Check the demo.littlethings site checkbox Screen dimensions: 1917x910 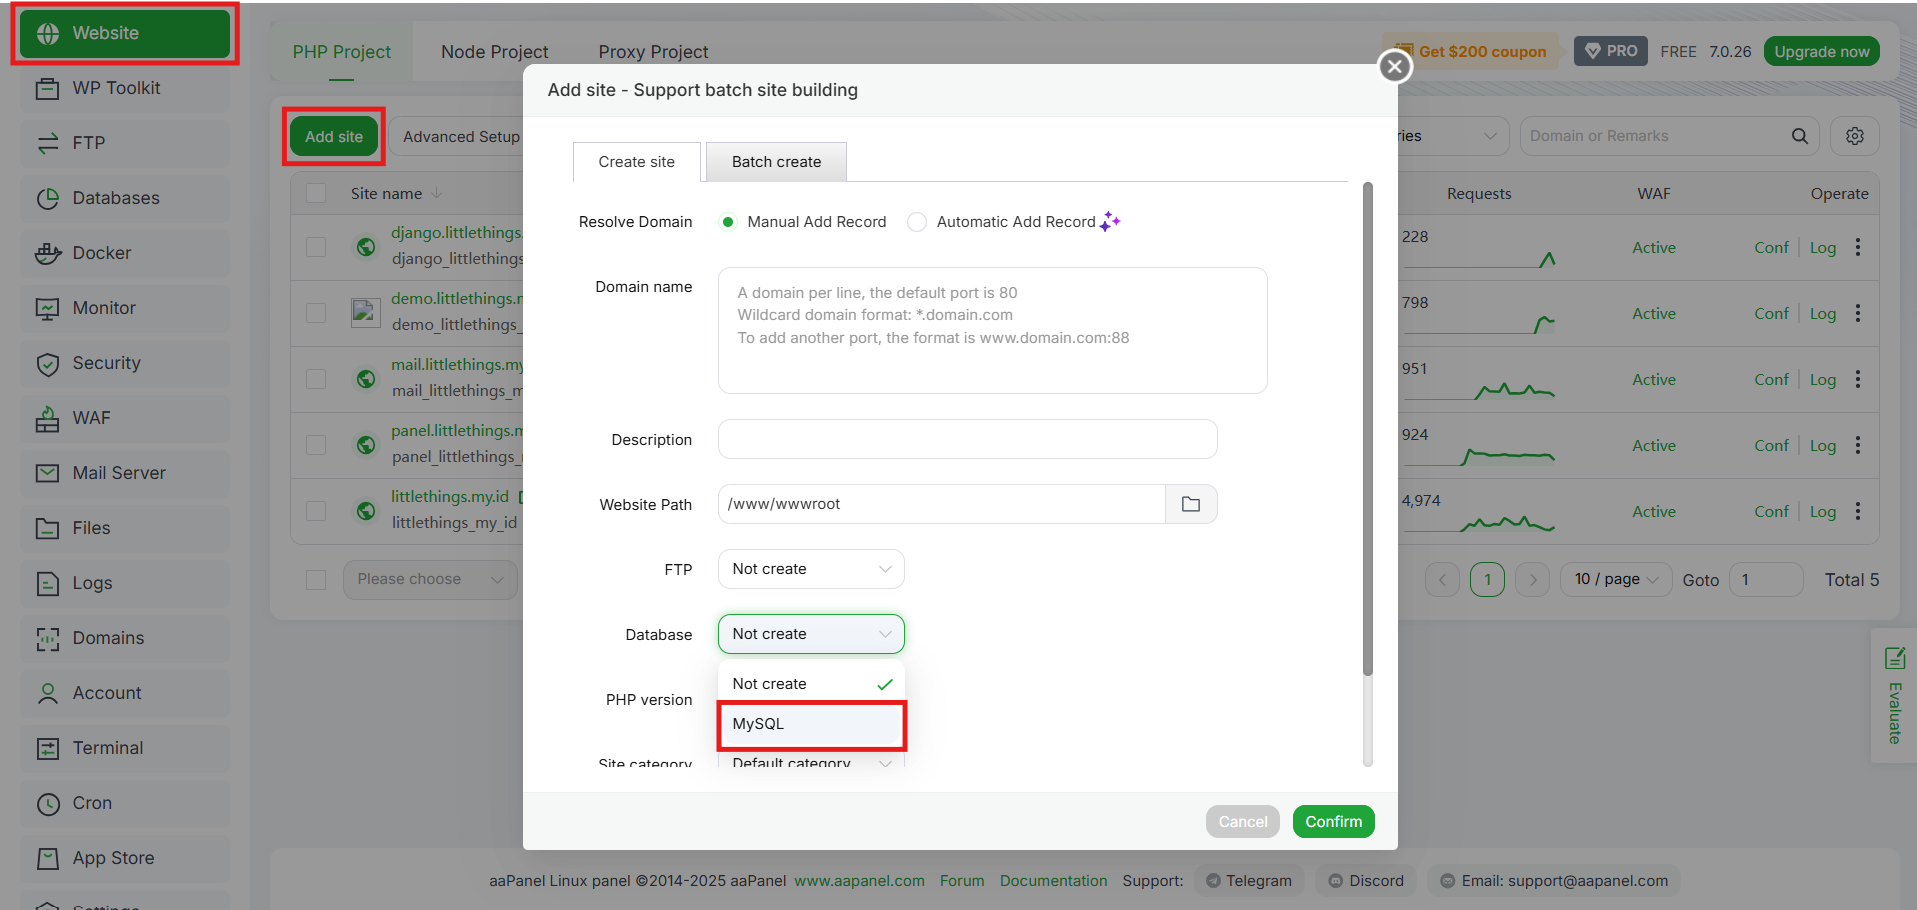[316, 313]
